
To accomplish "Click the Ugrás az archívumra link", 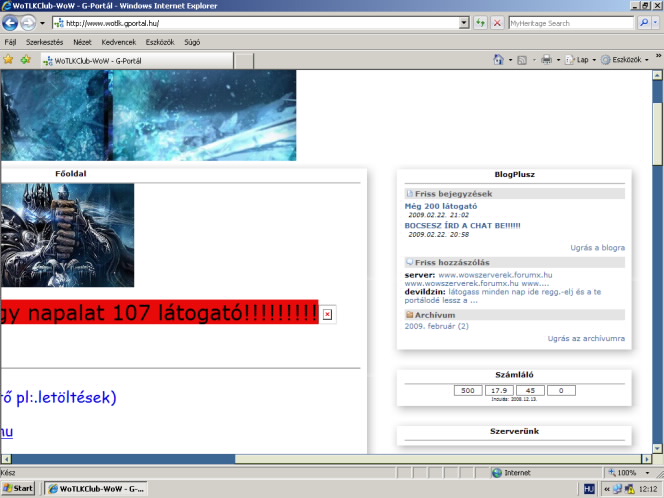I will coord(586,338).
